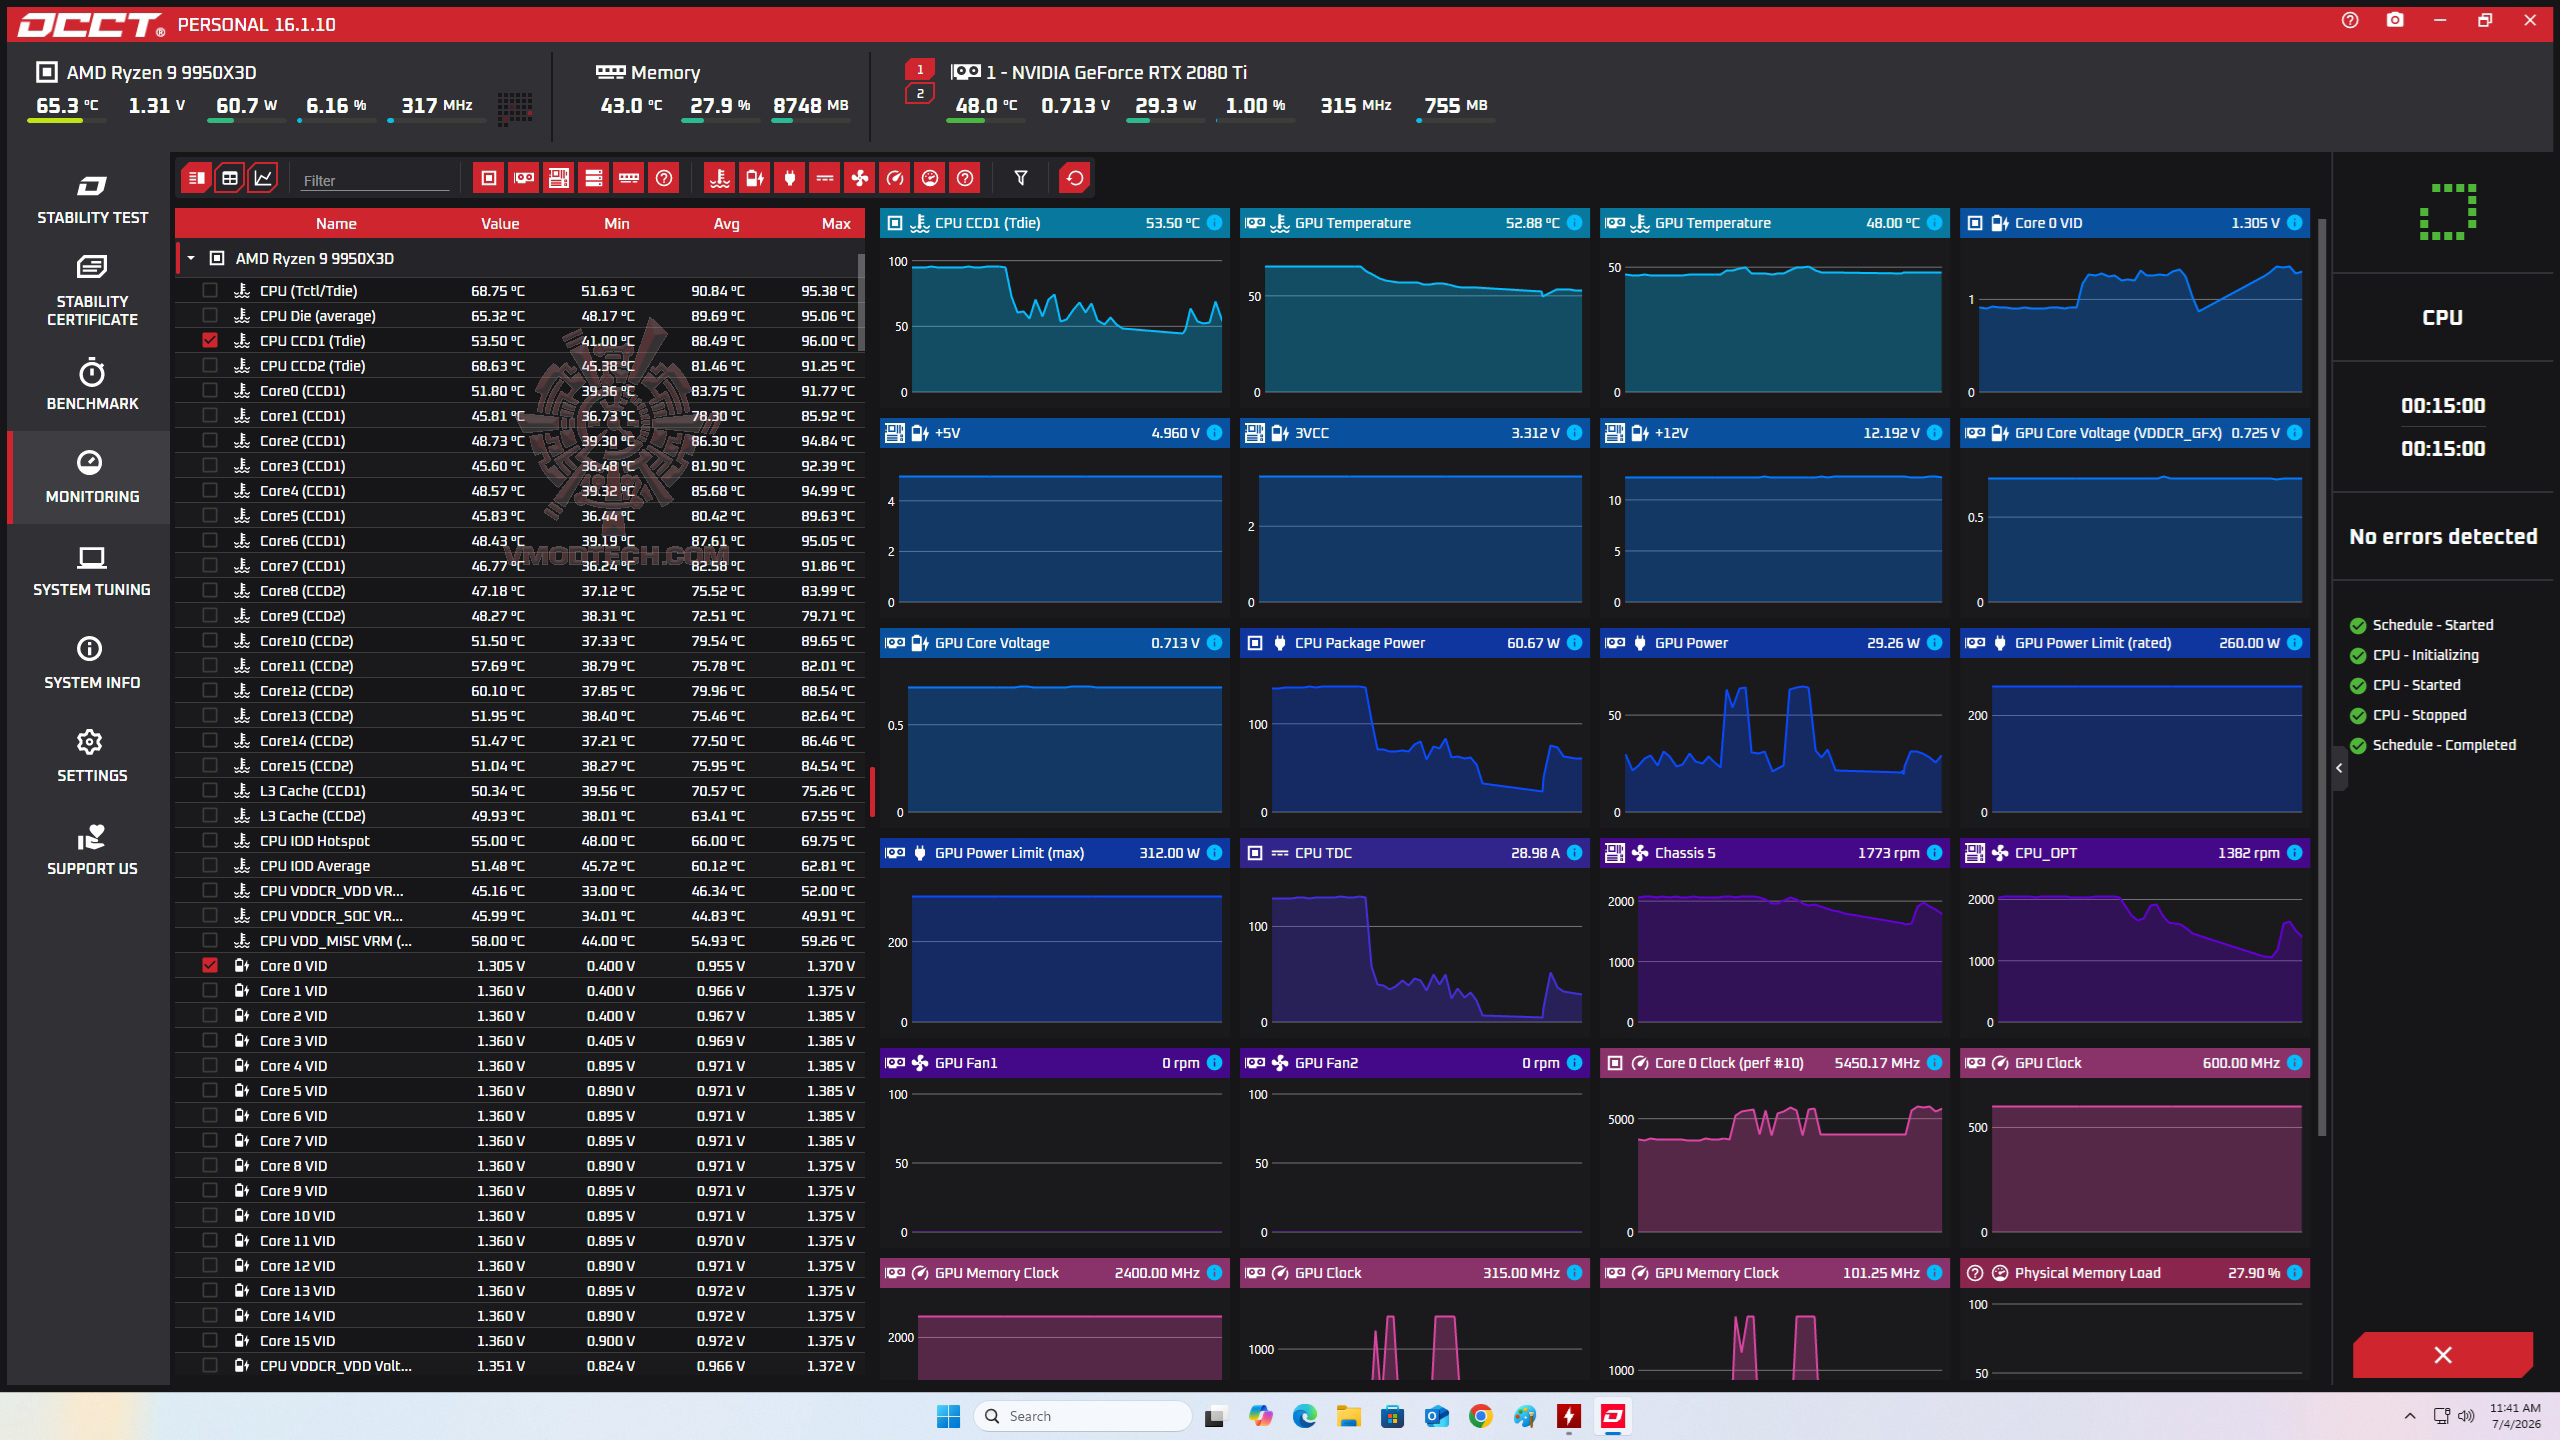Check the CPU (Tctl/Tdie) checkbox
The image size is (2560, 1440).
tap(209, 290)
